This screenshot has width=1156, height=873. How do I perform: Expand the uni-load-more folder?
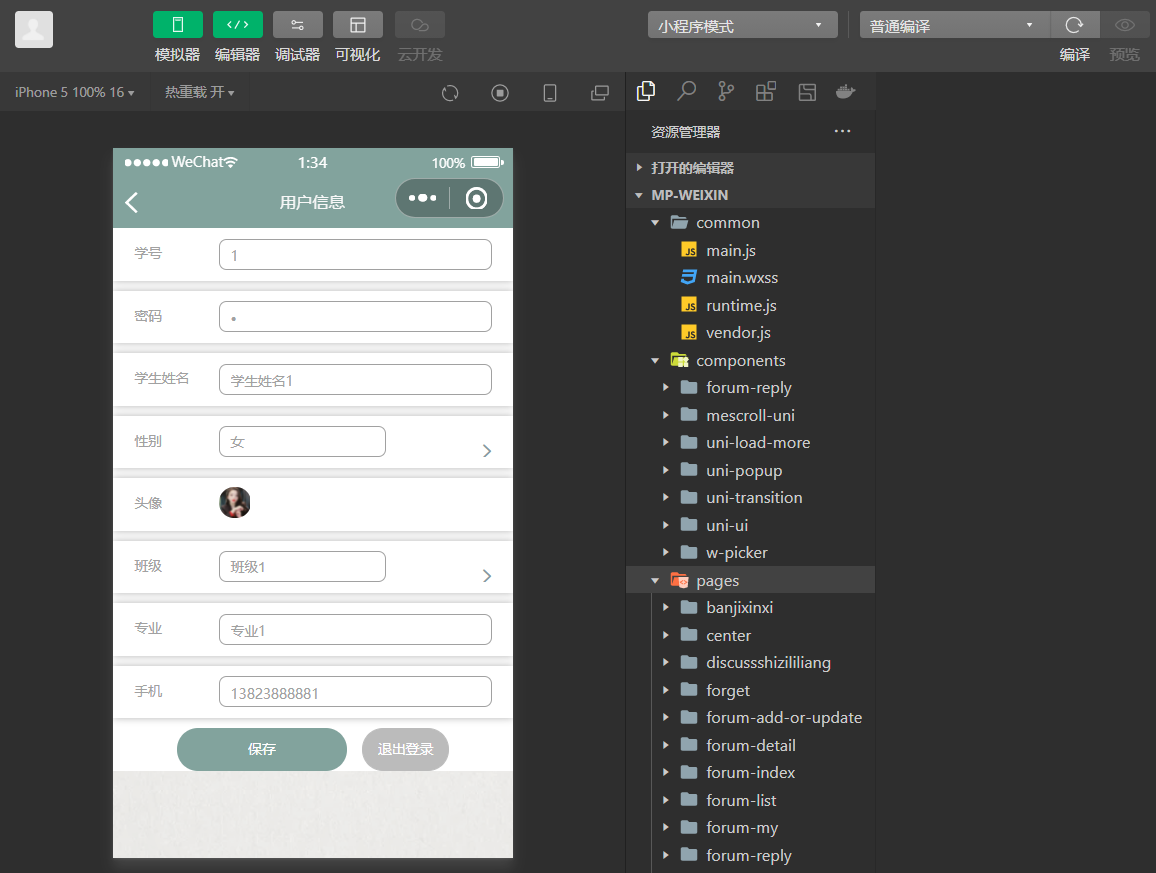pos(751,442)
